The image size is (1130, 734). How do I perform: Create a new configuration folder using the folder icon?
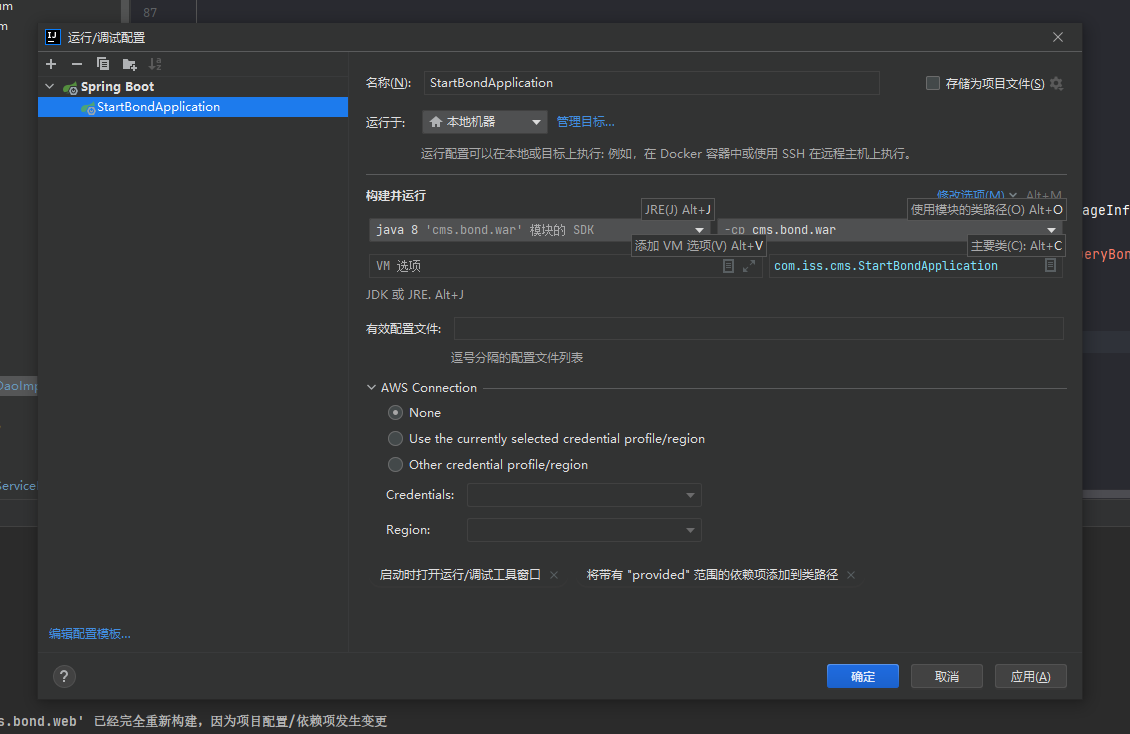(129, 63)
